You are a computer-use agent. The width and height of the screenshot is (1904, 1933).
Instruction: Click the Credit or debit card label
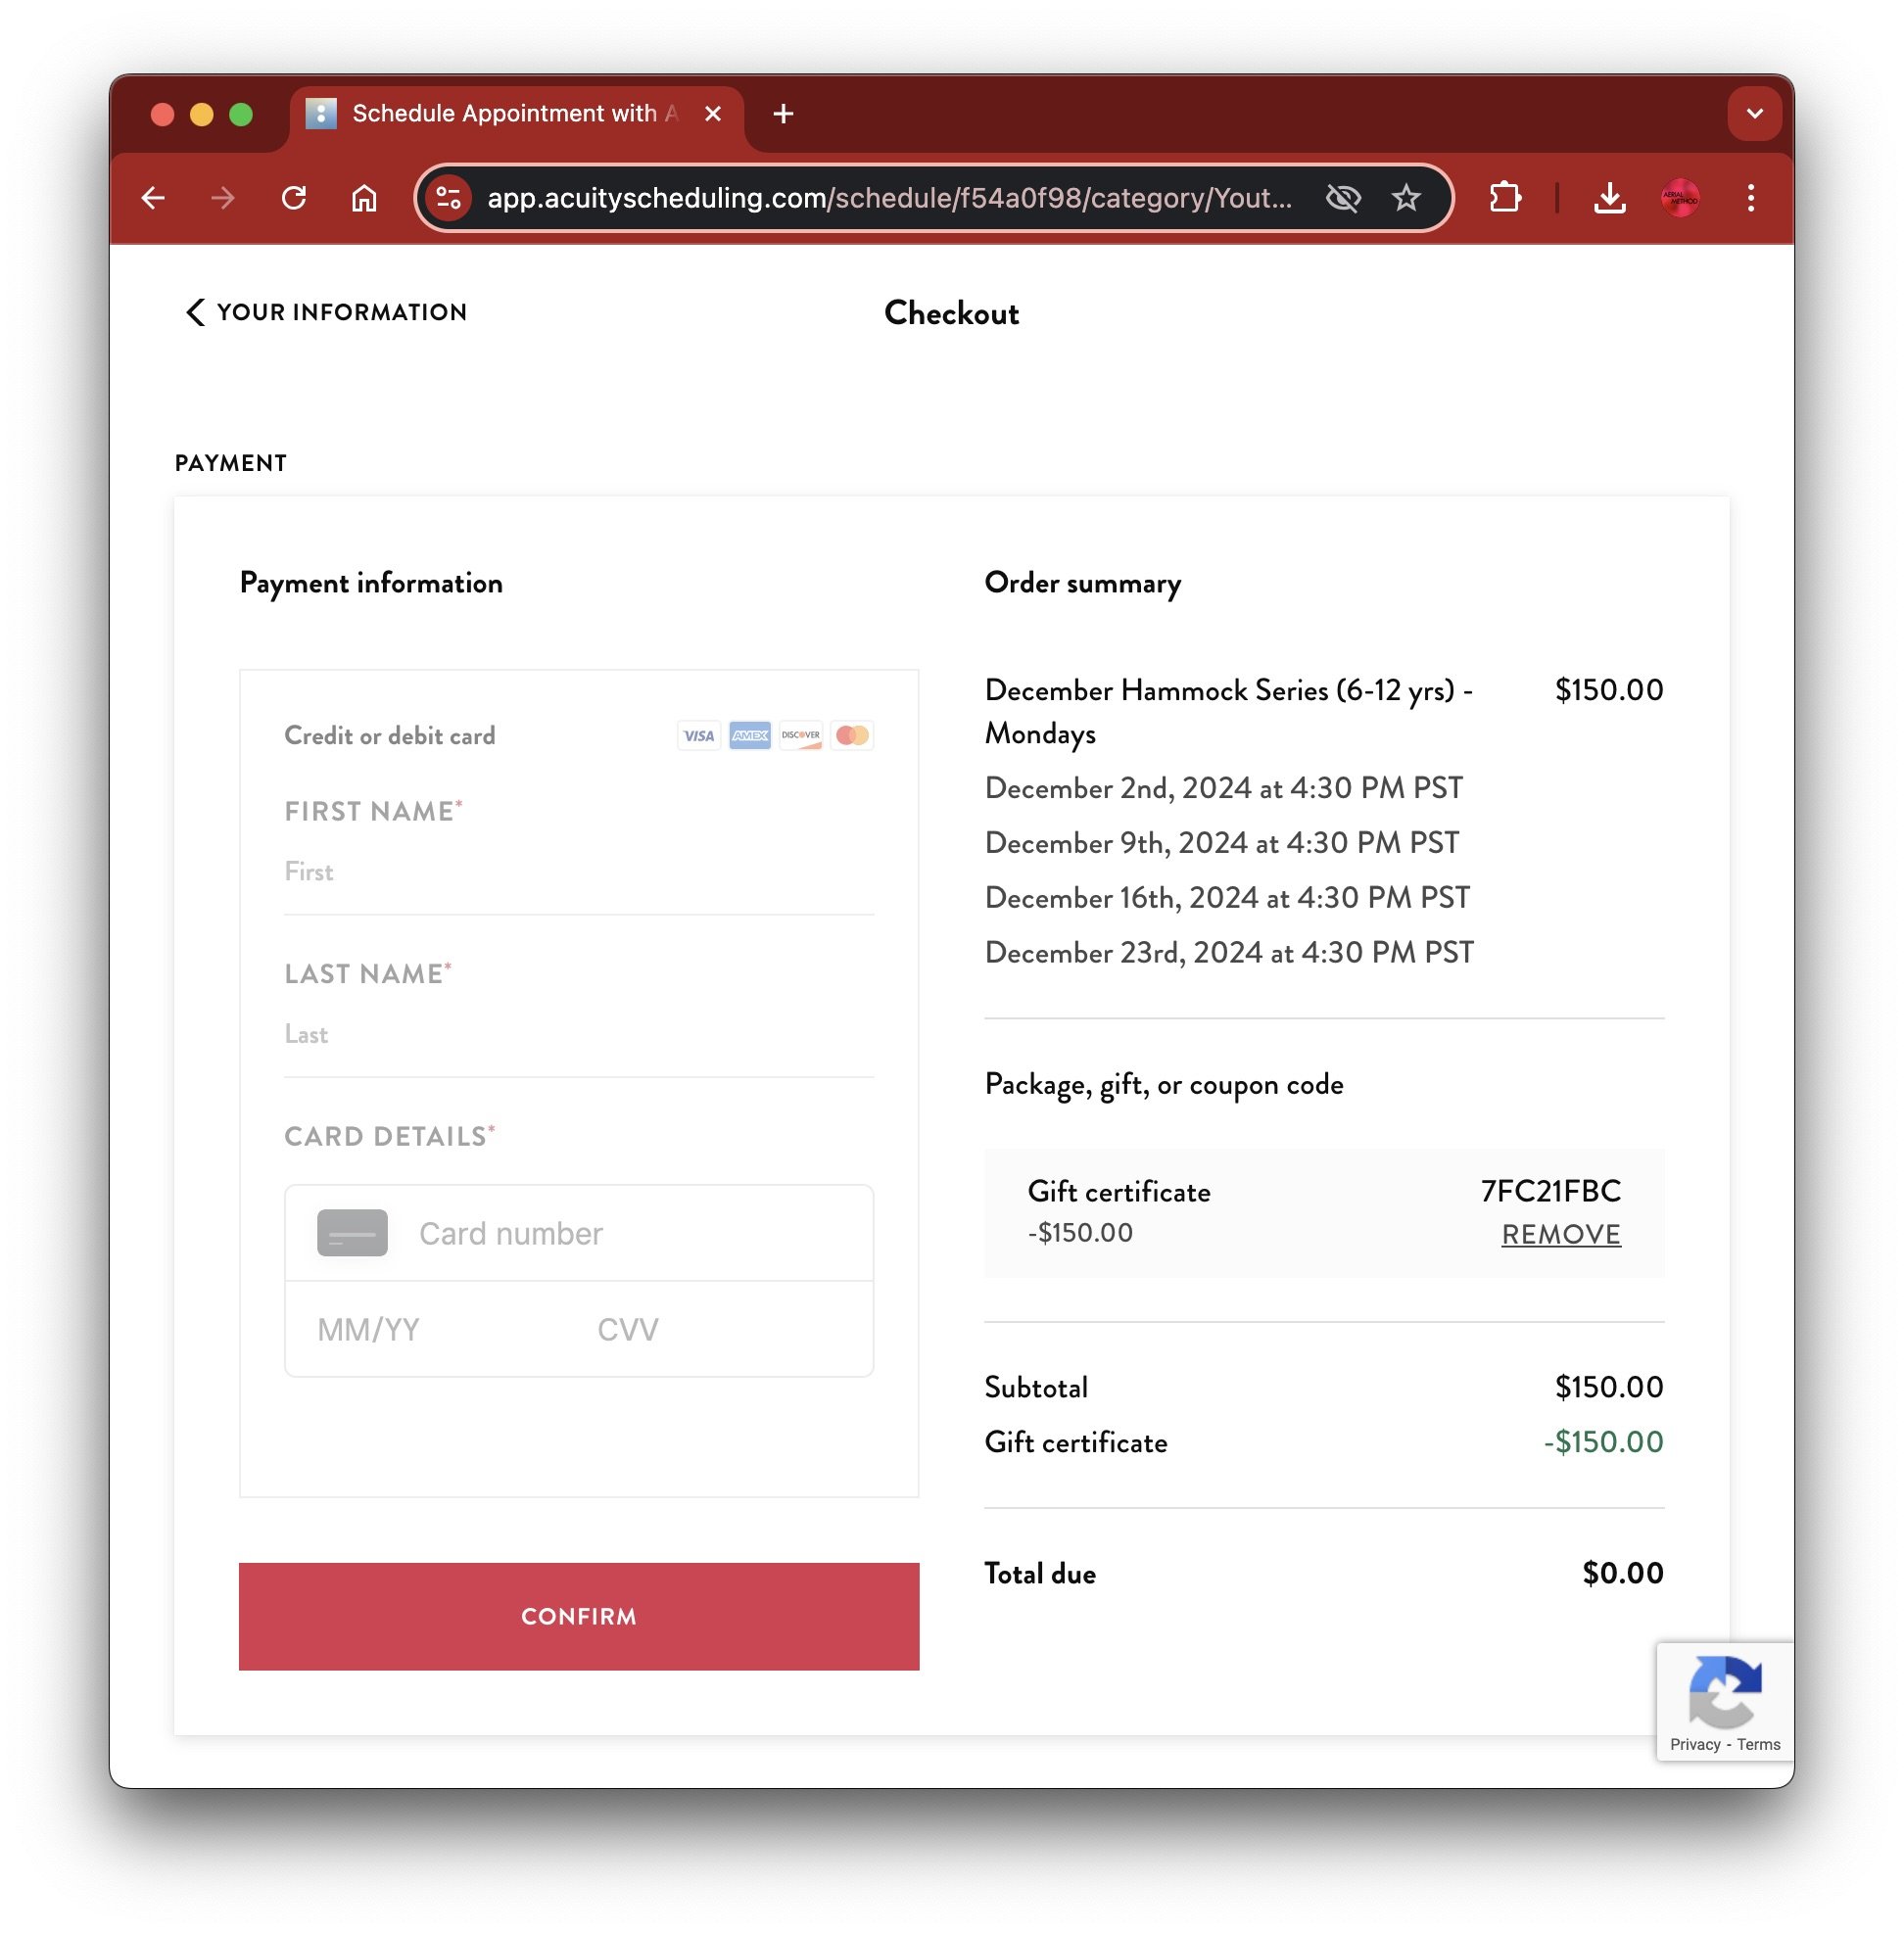pyautogui.click(x=390, y=736)
